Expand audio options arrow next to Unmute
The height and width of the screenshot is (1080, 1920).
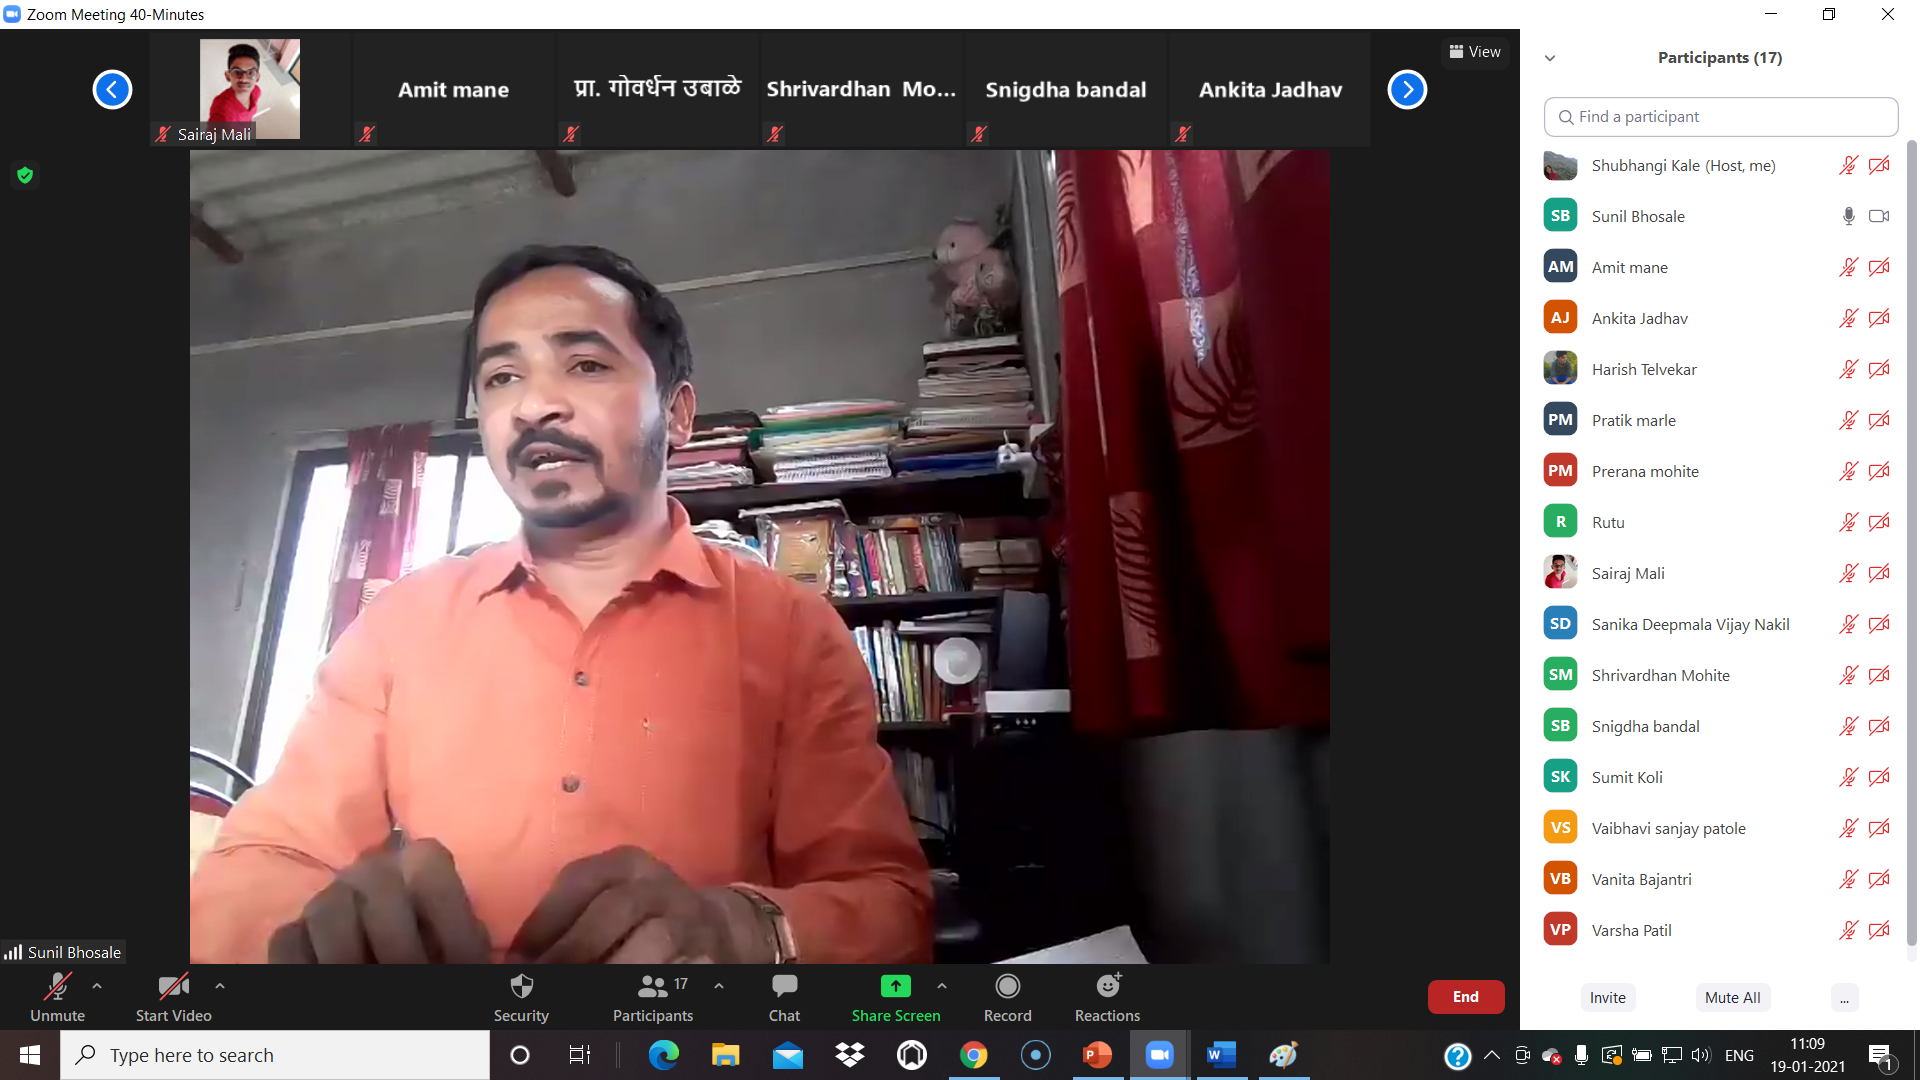pyautogui.click(x=97, y=986)
